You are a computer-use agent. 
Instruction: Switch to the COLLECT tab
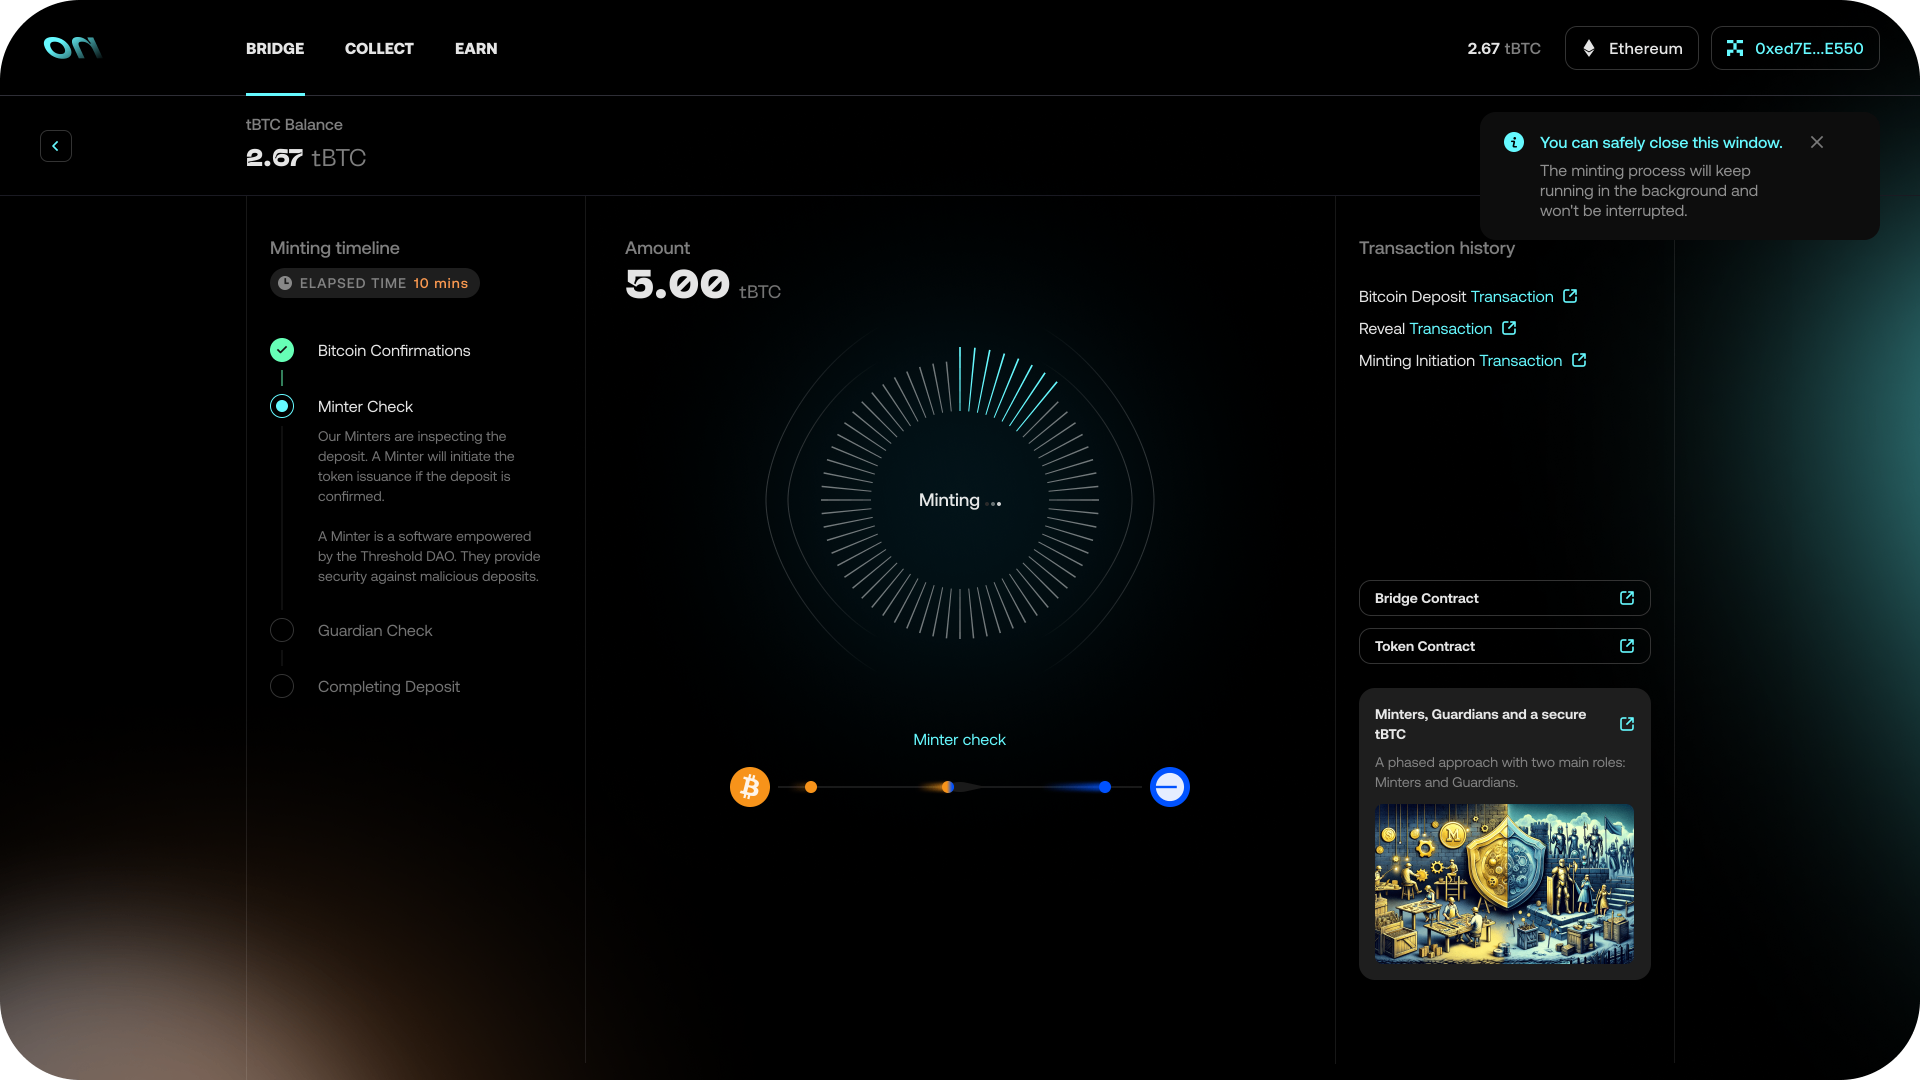click(x=379, y=48)
